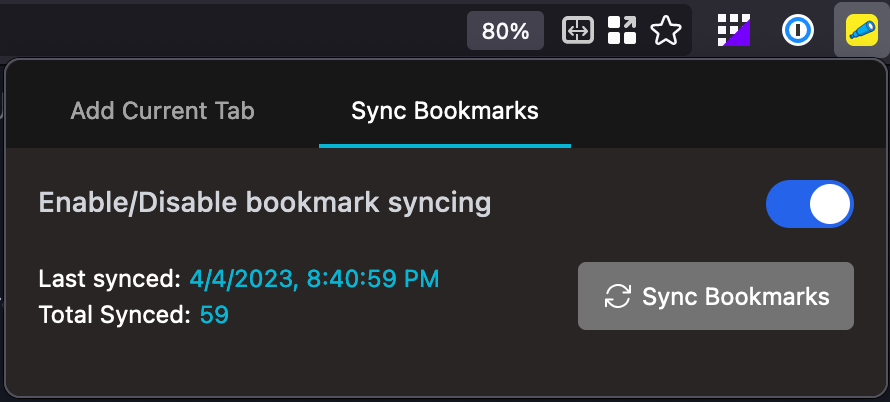Click the Total Synced: label text
The height and width of the screenshot is (402, 890).
[x=115, y=315]
